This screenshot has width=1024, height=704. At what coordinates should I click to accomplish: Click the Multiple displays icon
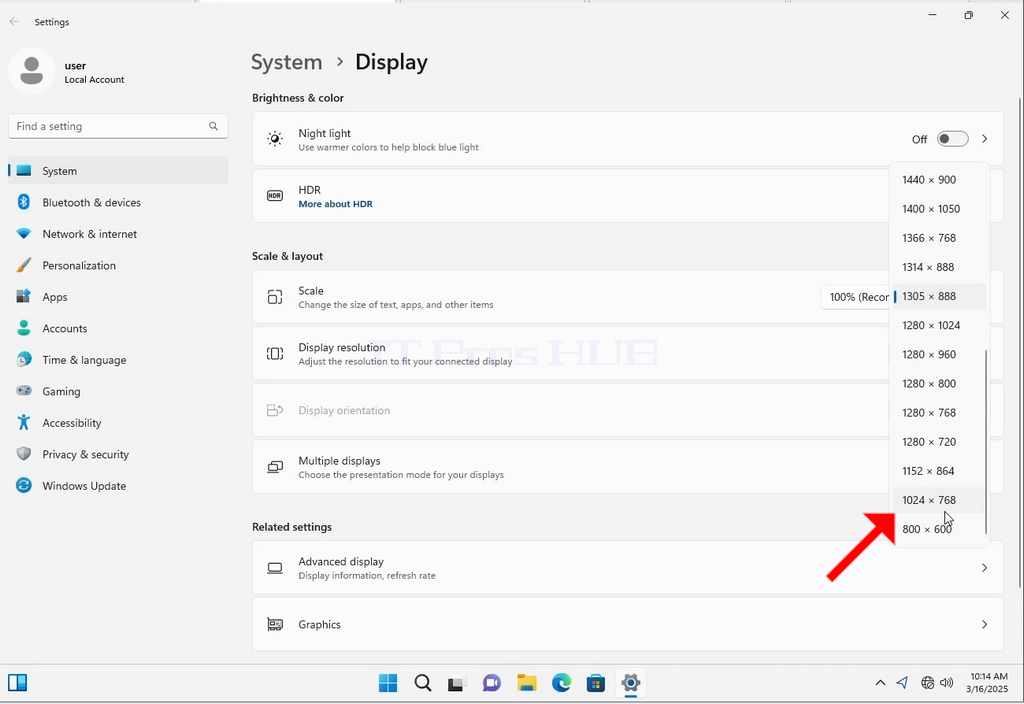(275, 467)
